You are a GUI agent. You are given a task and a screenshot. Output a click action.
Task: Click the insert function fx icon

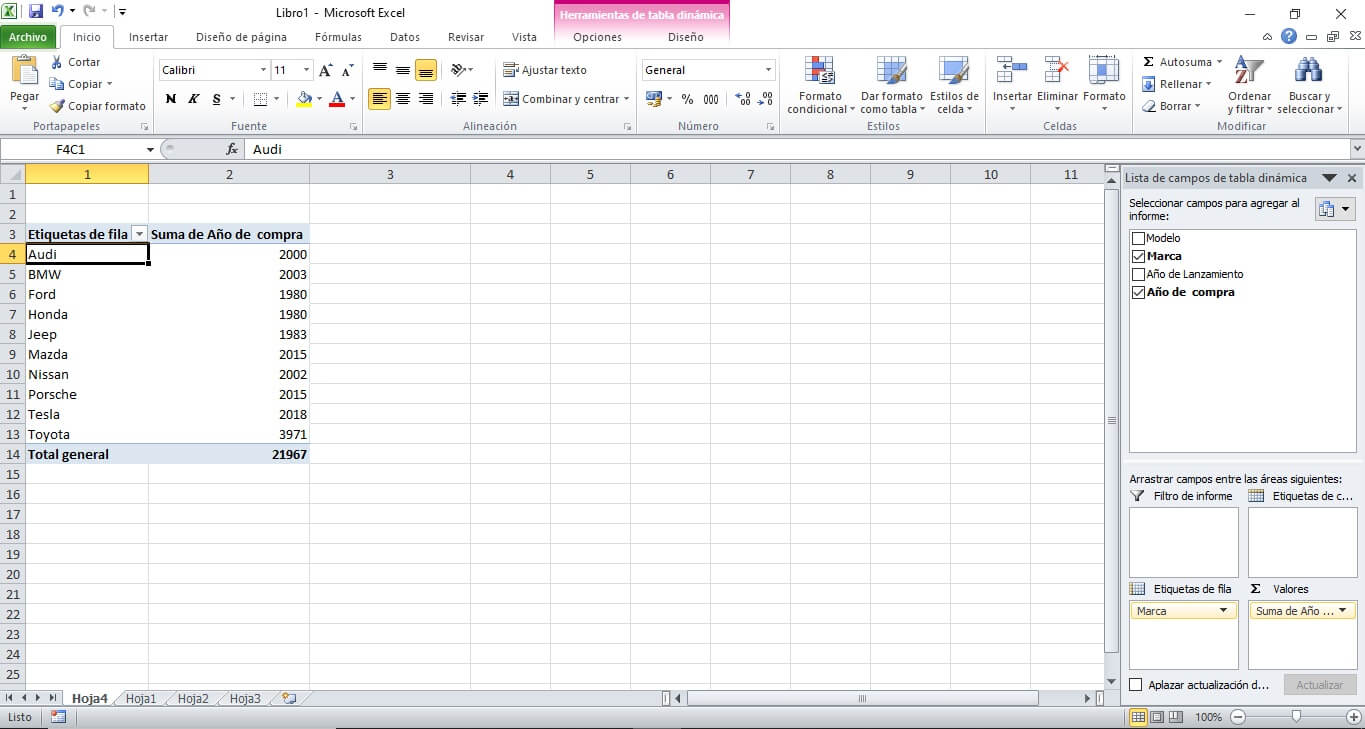pyautogui.click(x=232, y=149)
